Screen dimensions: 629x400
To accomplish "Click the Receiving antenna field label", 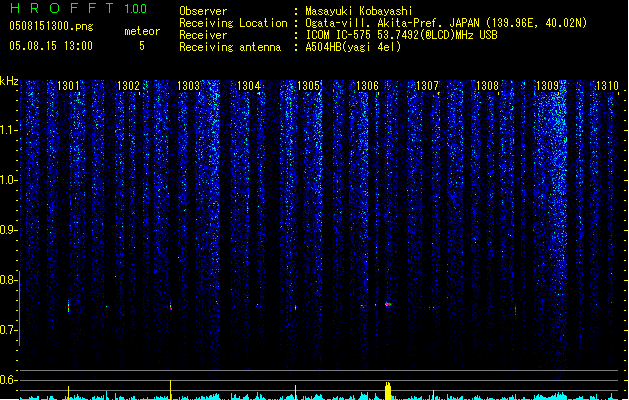I will click(230, 47).
